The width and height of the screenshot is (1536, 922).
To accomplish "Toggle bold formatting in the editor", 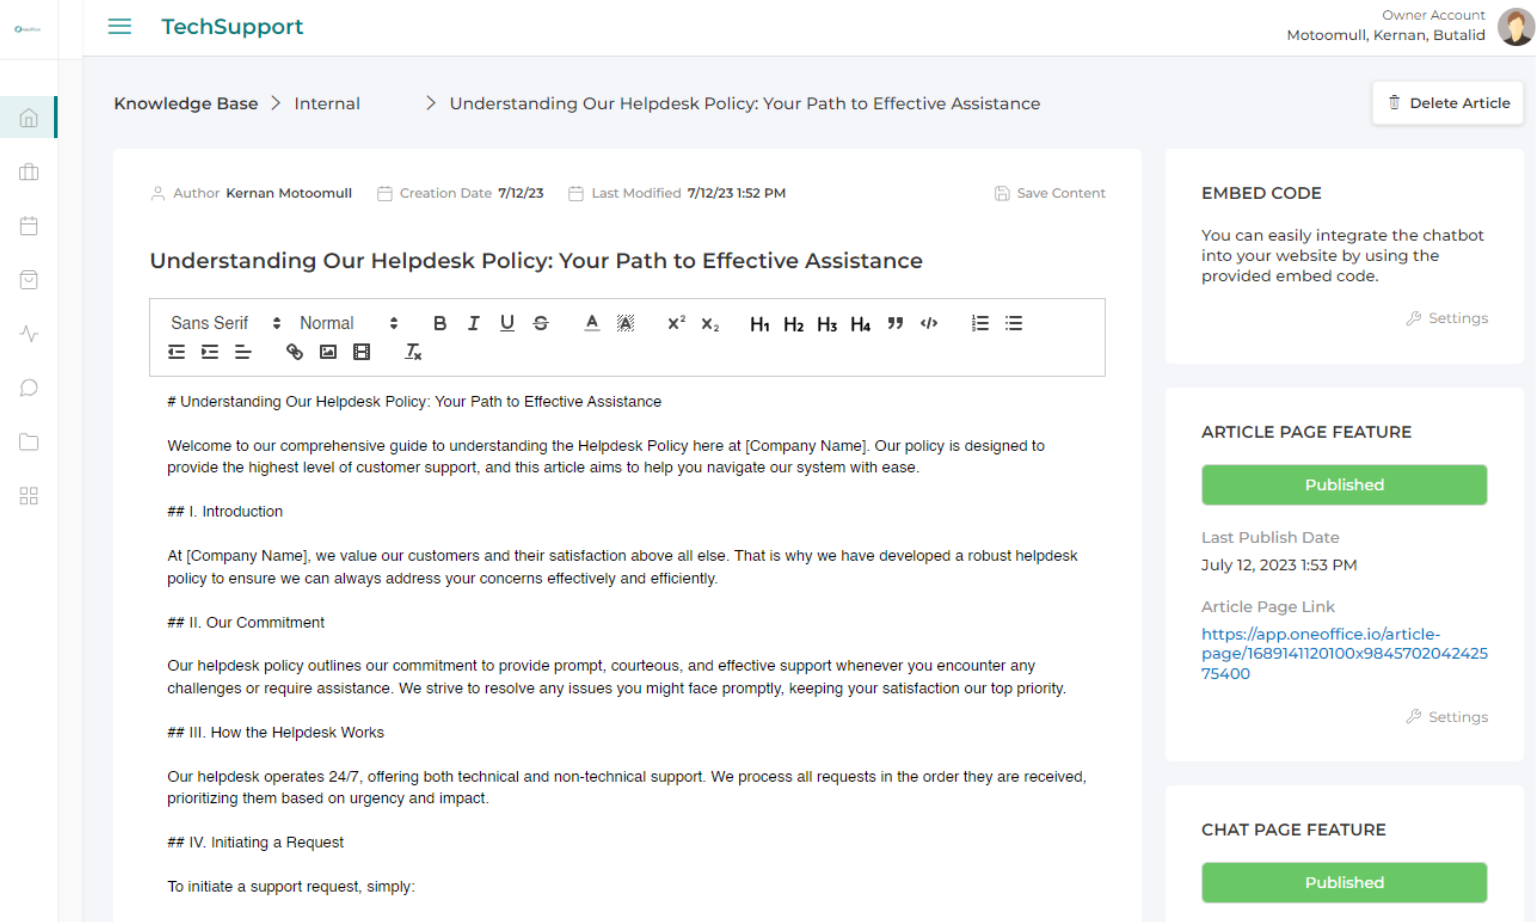I will click(x=439, y=323).
